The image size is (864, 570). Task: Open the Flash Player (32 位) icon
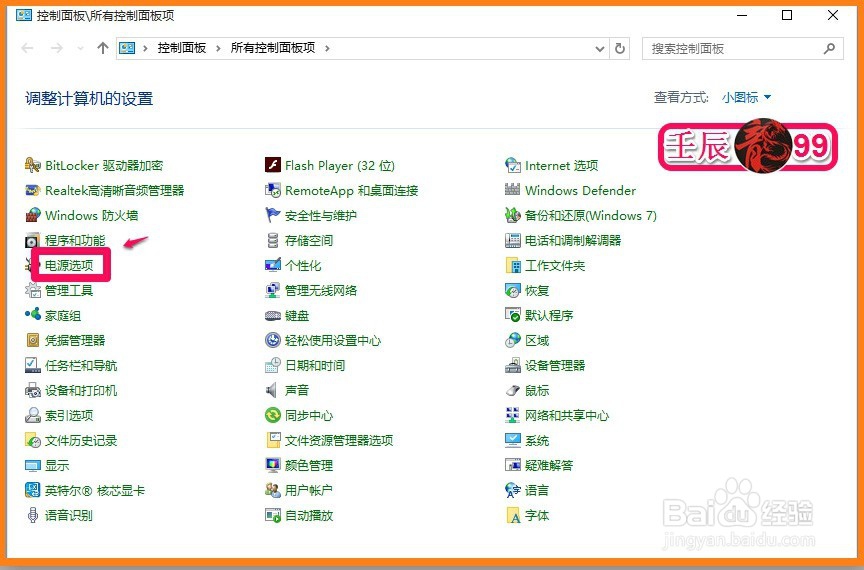click(273, 165)
